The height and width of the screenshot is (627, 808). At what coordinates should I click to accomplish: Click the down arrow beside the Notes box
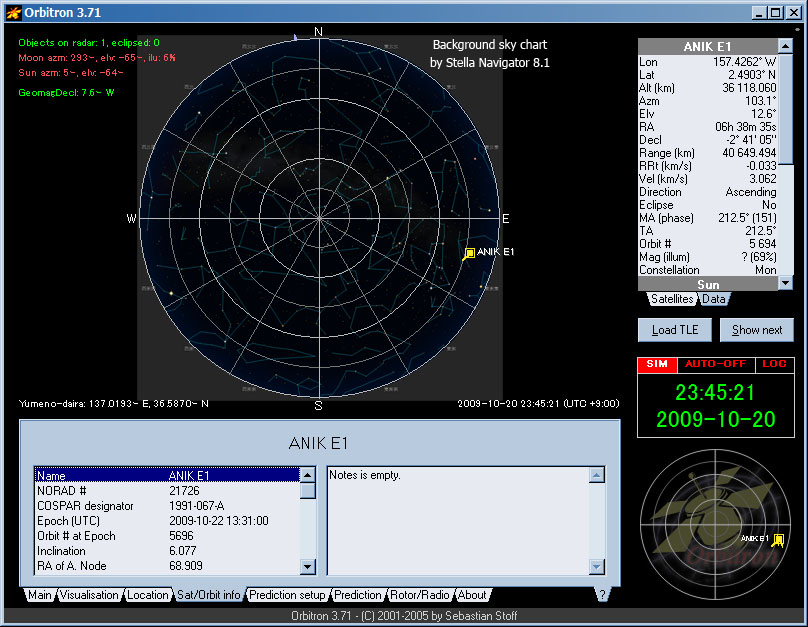pos(598,567)
